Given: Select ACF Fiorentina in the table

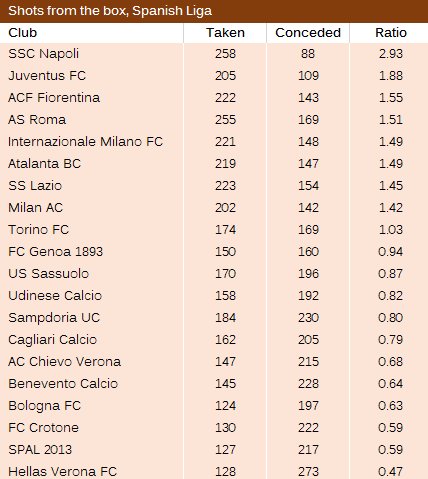Looking at the screenshot, I should (54, 98).
